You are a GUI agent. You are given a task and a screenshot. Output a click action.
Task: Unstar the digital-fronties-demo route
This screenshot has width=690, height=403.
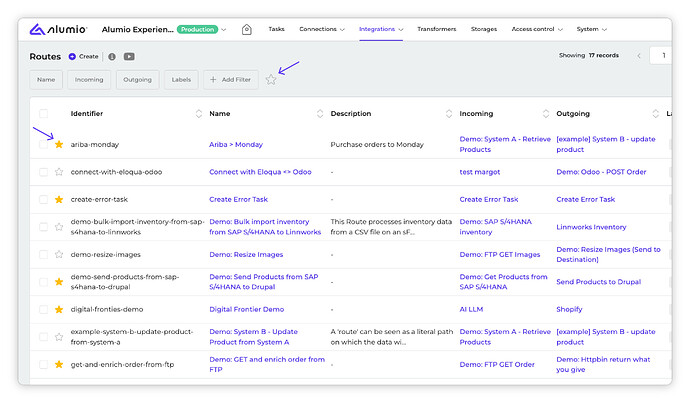coord(59,309)
